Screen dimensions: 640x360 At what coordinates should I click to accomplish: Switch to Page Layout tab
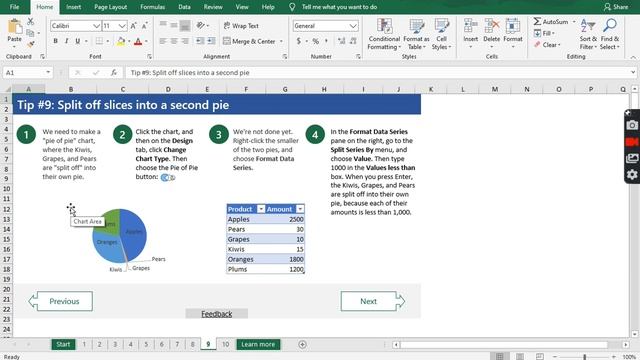111,7
